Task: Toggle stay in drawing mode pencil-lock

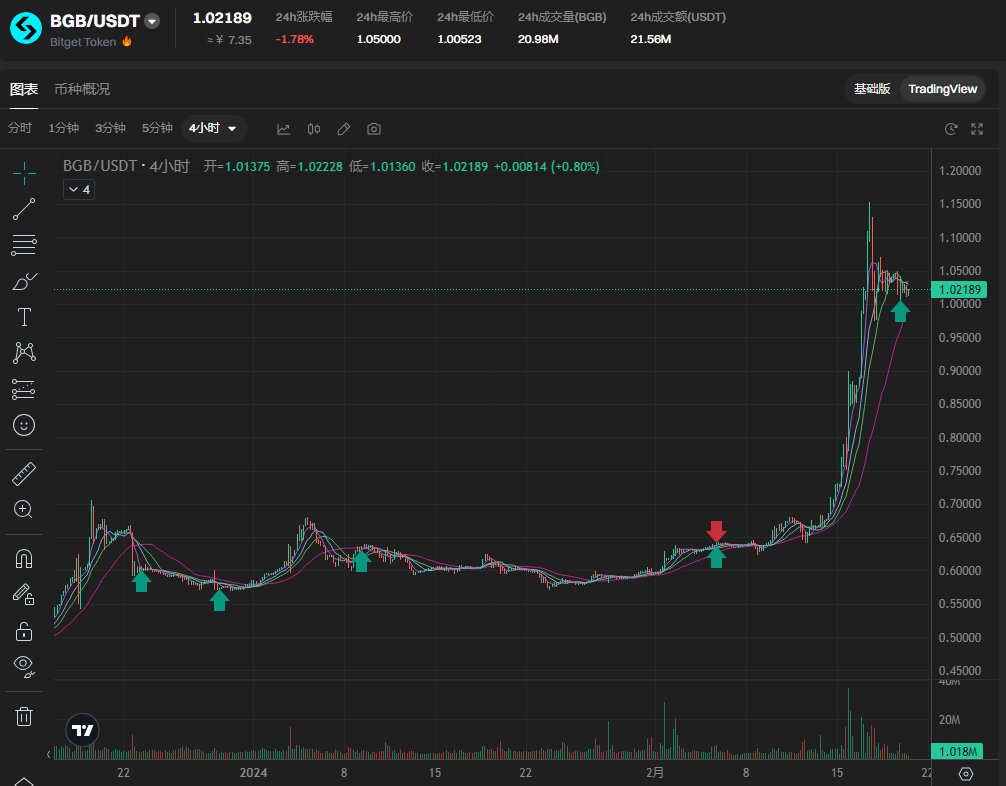Action: point(24,595)
